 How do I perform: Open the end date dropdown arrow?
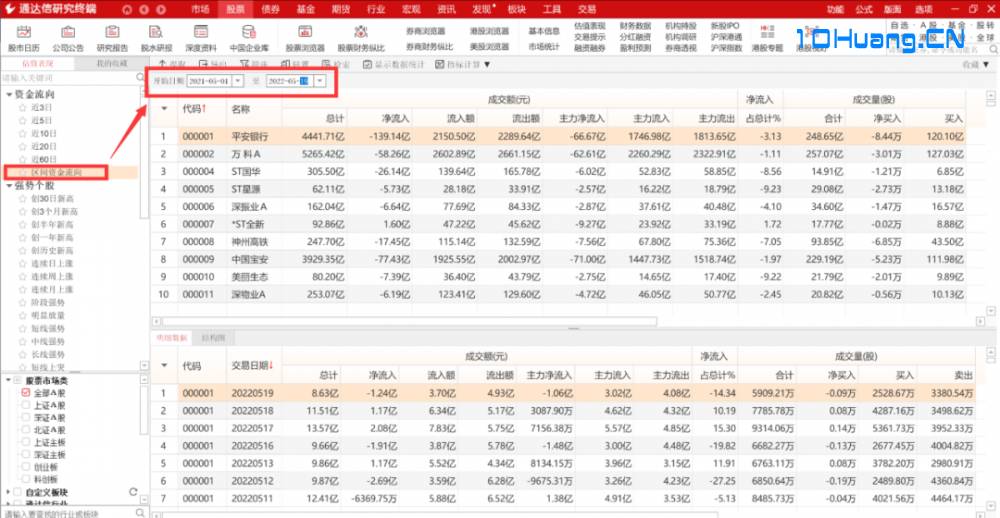click(x=320, y=81)
